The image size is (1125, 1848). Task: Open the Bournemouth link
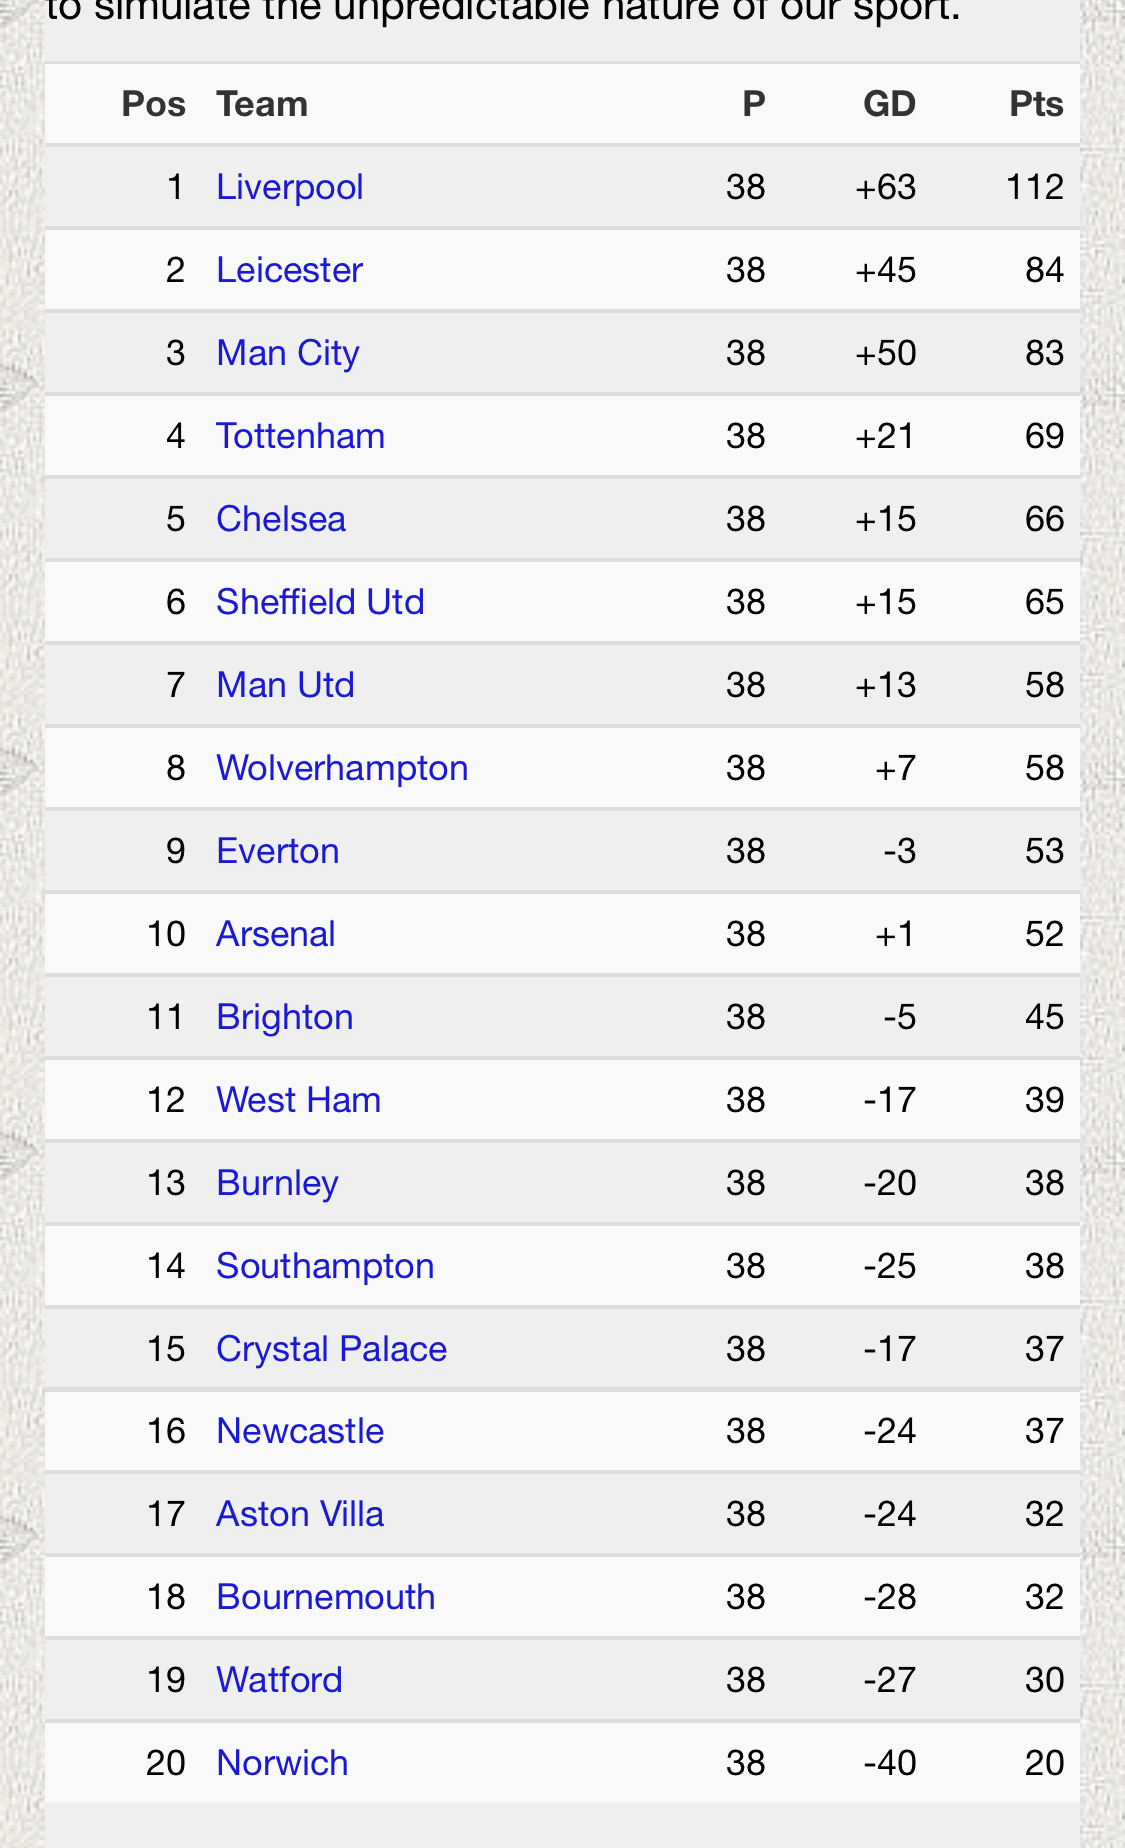click(326, 1597)
